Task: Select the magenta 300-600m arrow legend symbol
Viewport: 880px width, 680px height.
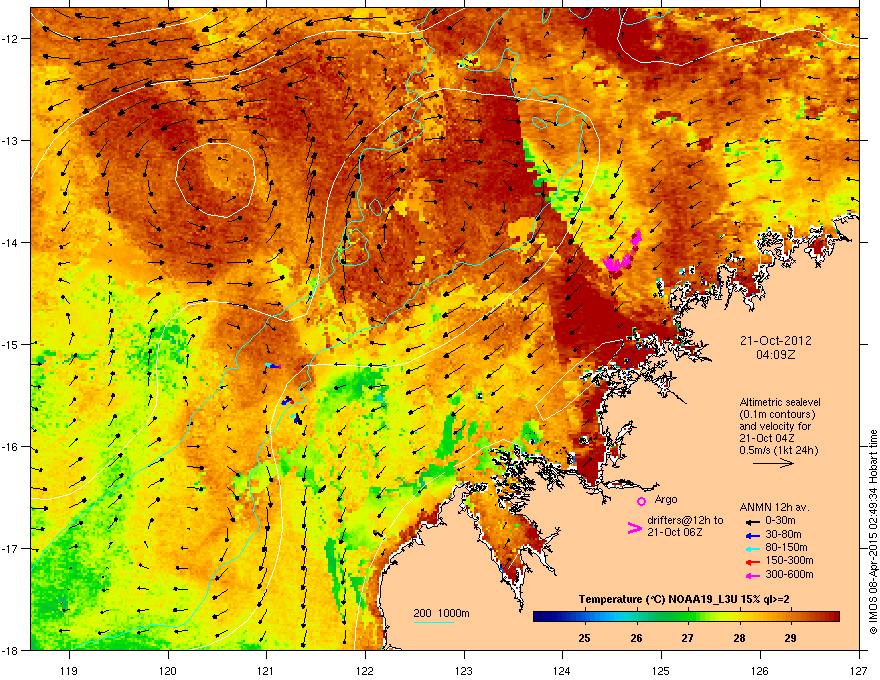Action: [x=752, y=576]
